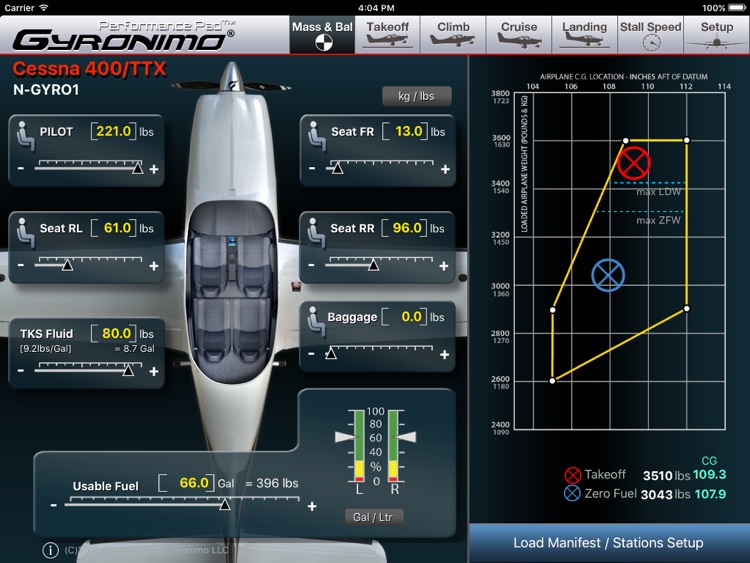Edit the Seat FR weight field 13.0
The width and height of the screenshot is (750, 563).
405,132
